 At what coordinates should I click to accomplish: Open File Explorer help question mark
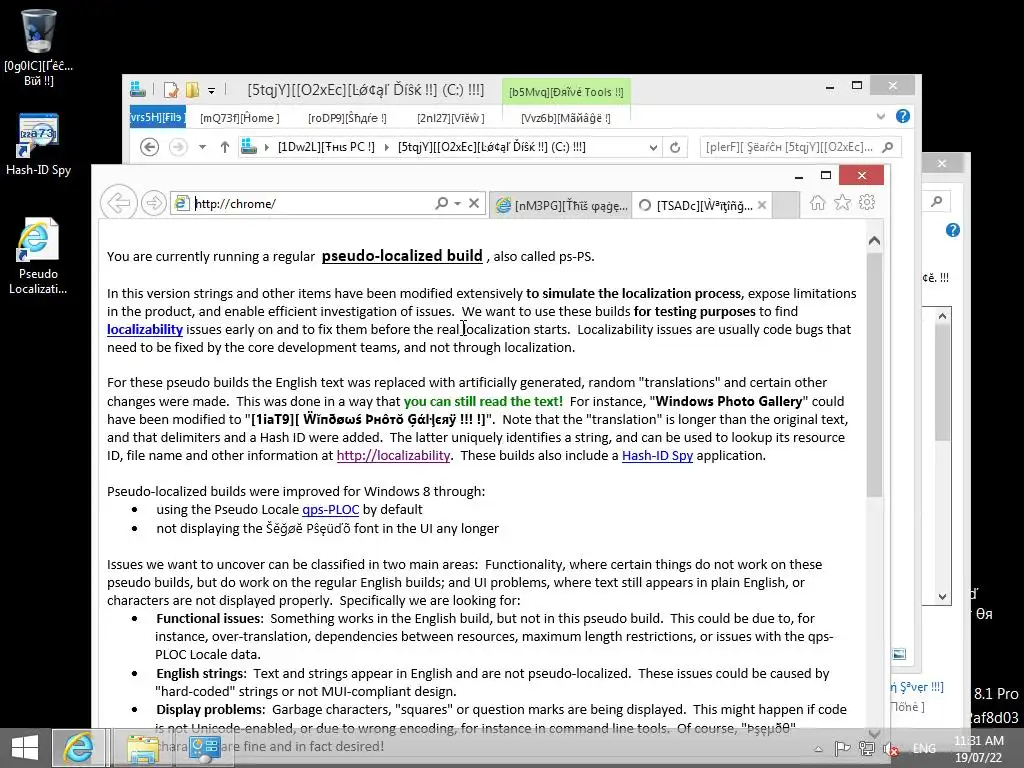coord(903,116)
